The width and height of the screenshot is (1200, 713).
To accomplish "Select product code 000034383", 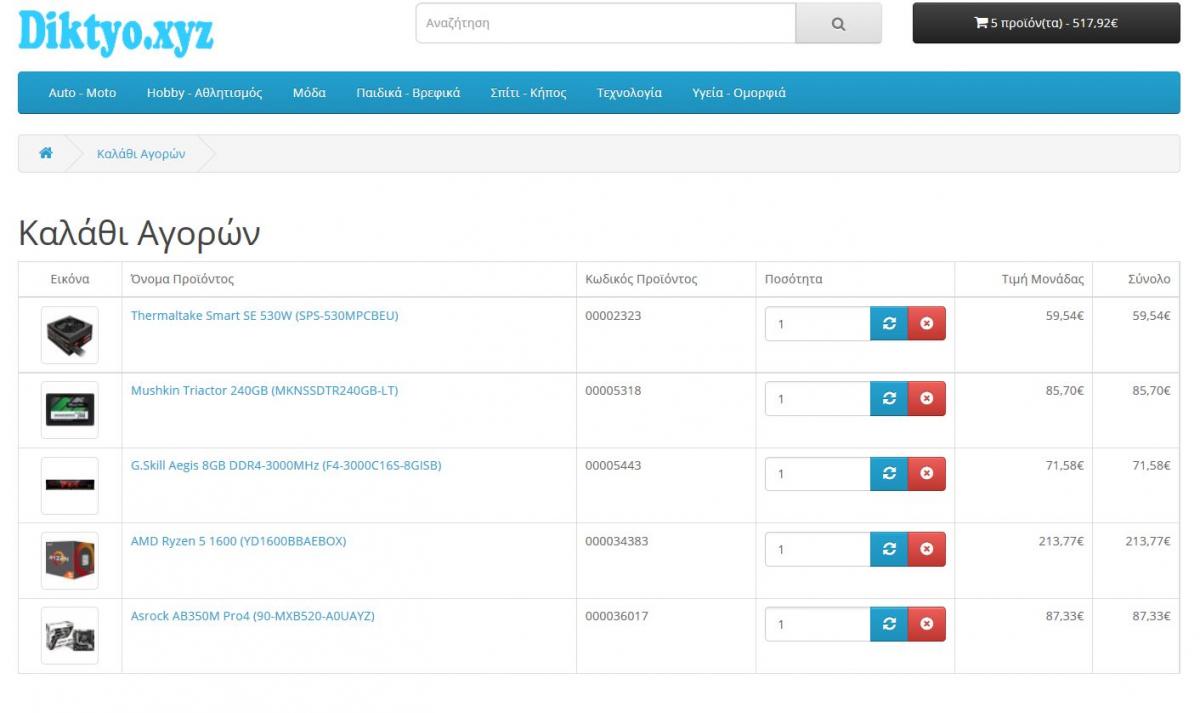I will pyautogui.click(x=617, y=541).
